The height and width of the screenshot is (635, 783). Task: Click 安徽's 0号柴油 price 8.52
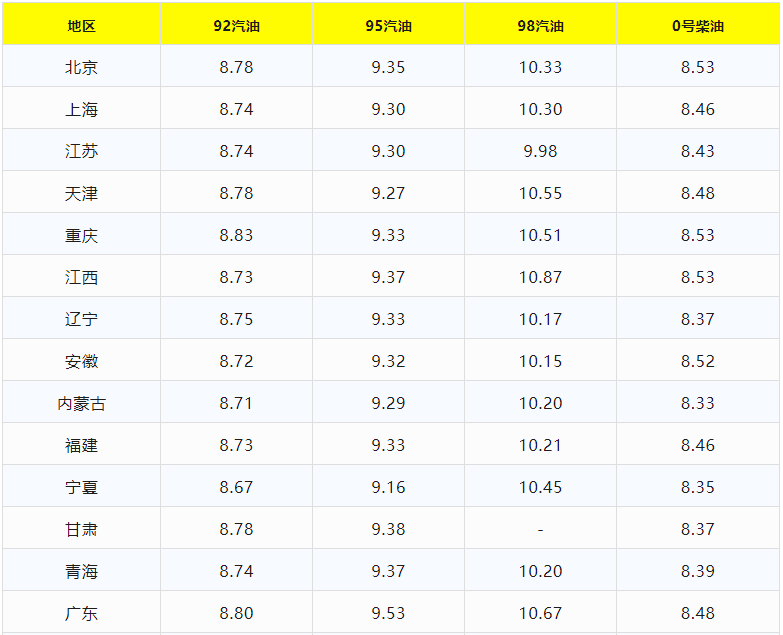pyautogui.click(x=698, y=361)
